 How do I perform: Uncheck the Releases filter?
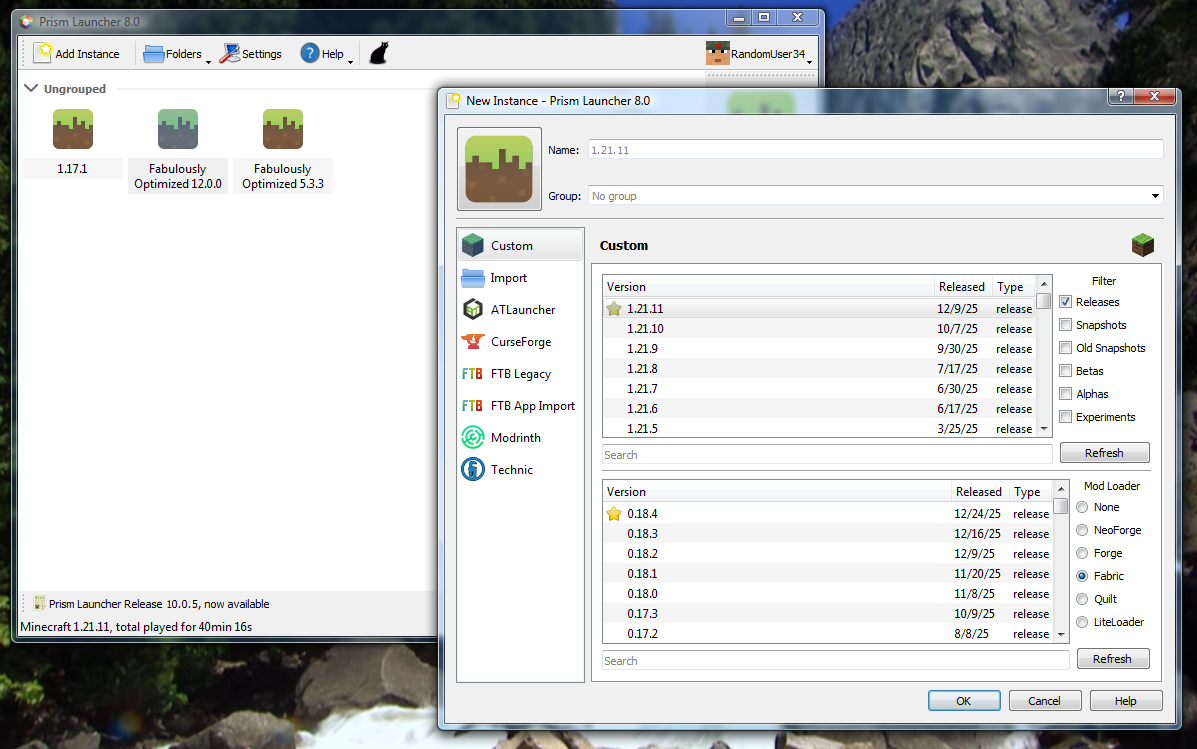point(1066,302)
